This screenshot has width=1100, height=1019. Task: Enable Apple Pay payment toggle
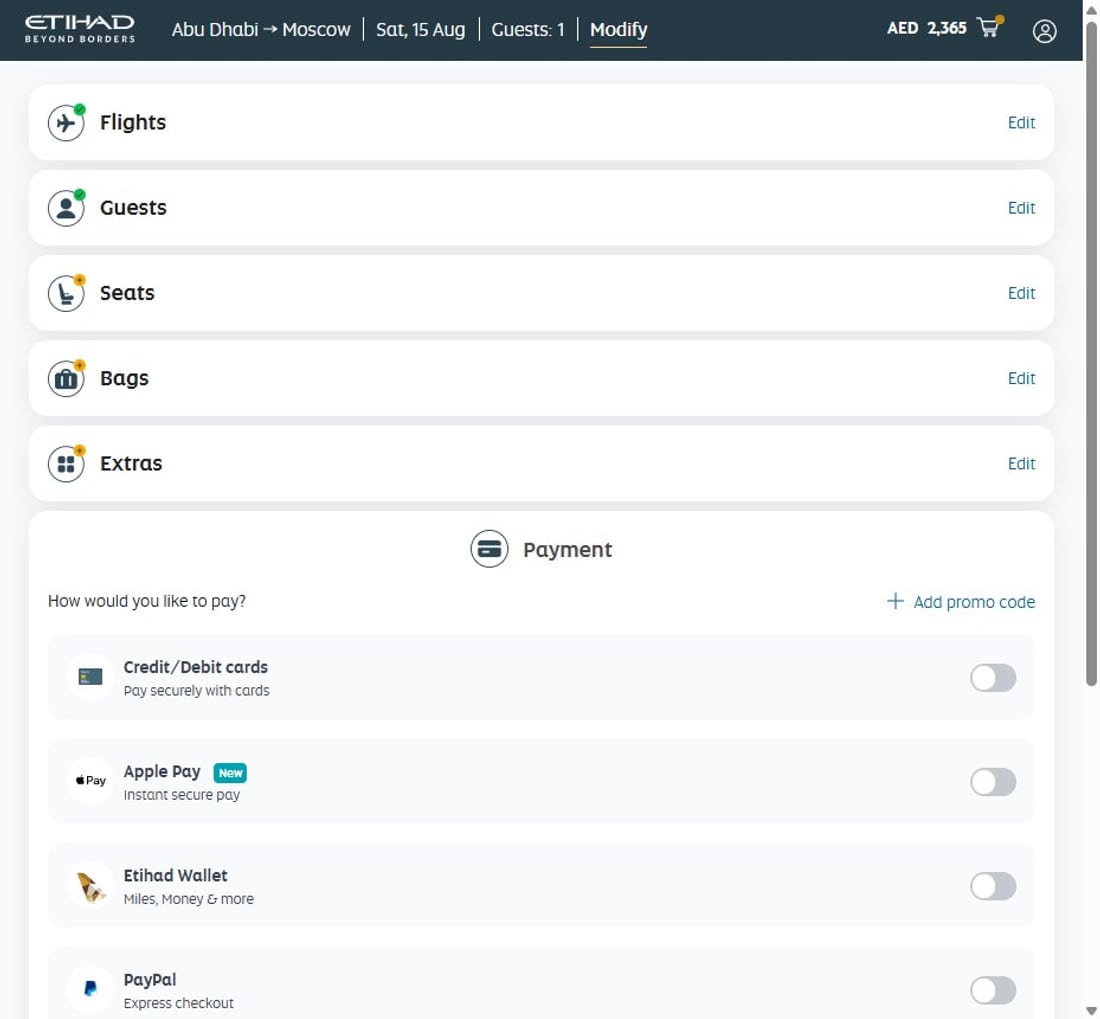pyautogui.click(x=993, y=782)
